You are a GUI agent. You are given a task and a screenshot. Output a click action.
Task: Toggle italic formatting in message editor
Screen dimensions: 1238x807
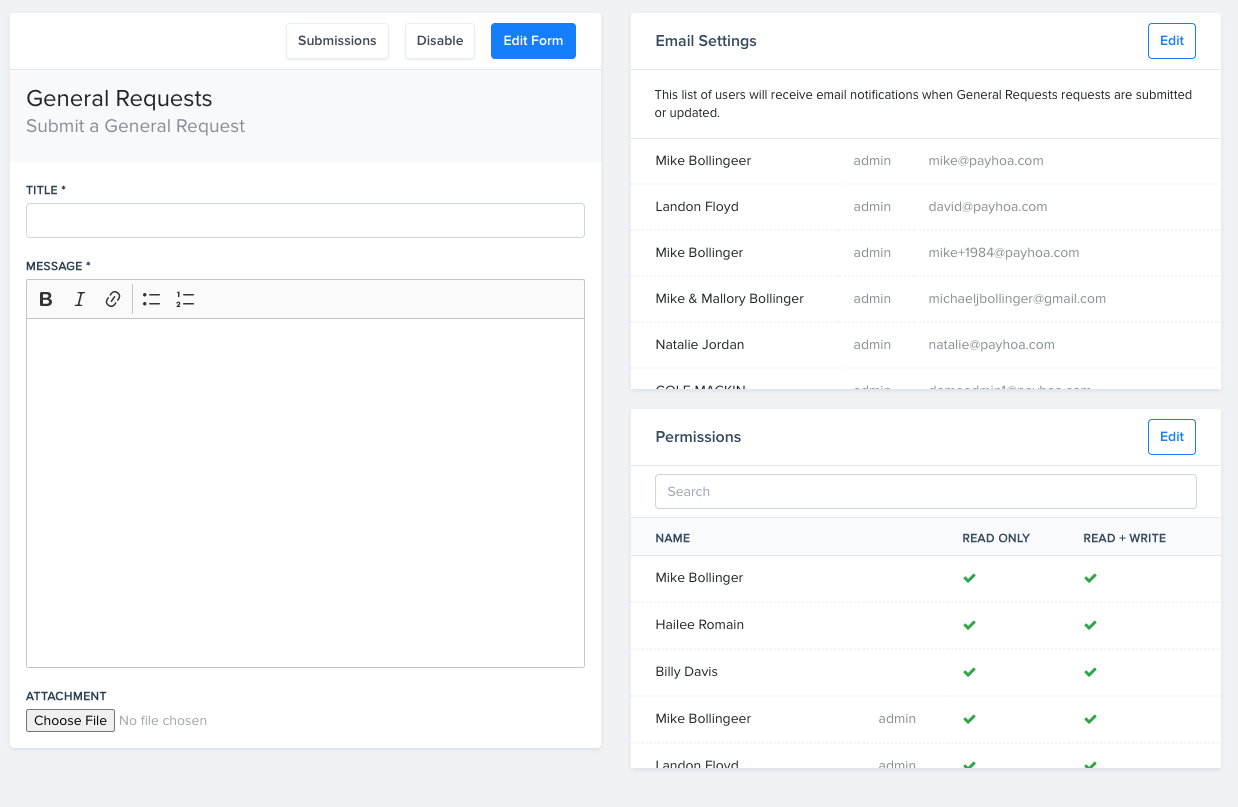[80, 299]
